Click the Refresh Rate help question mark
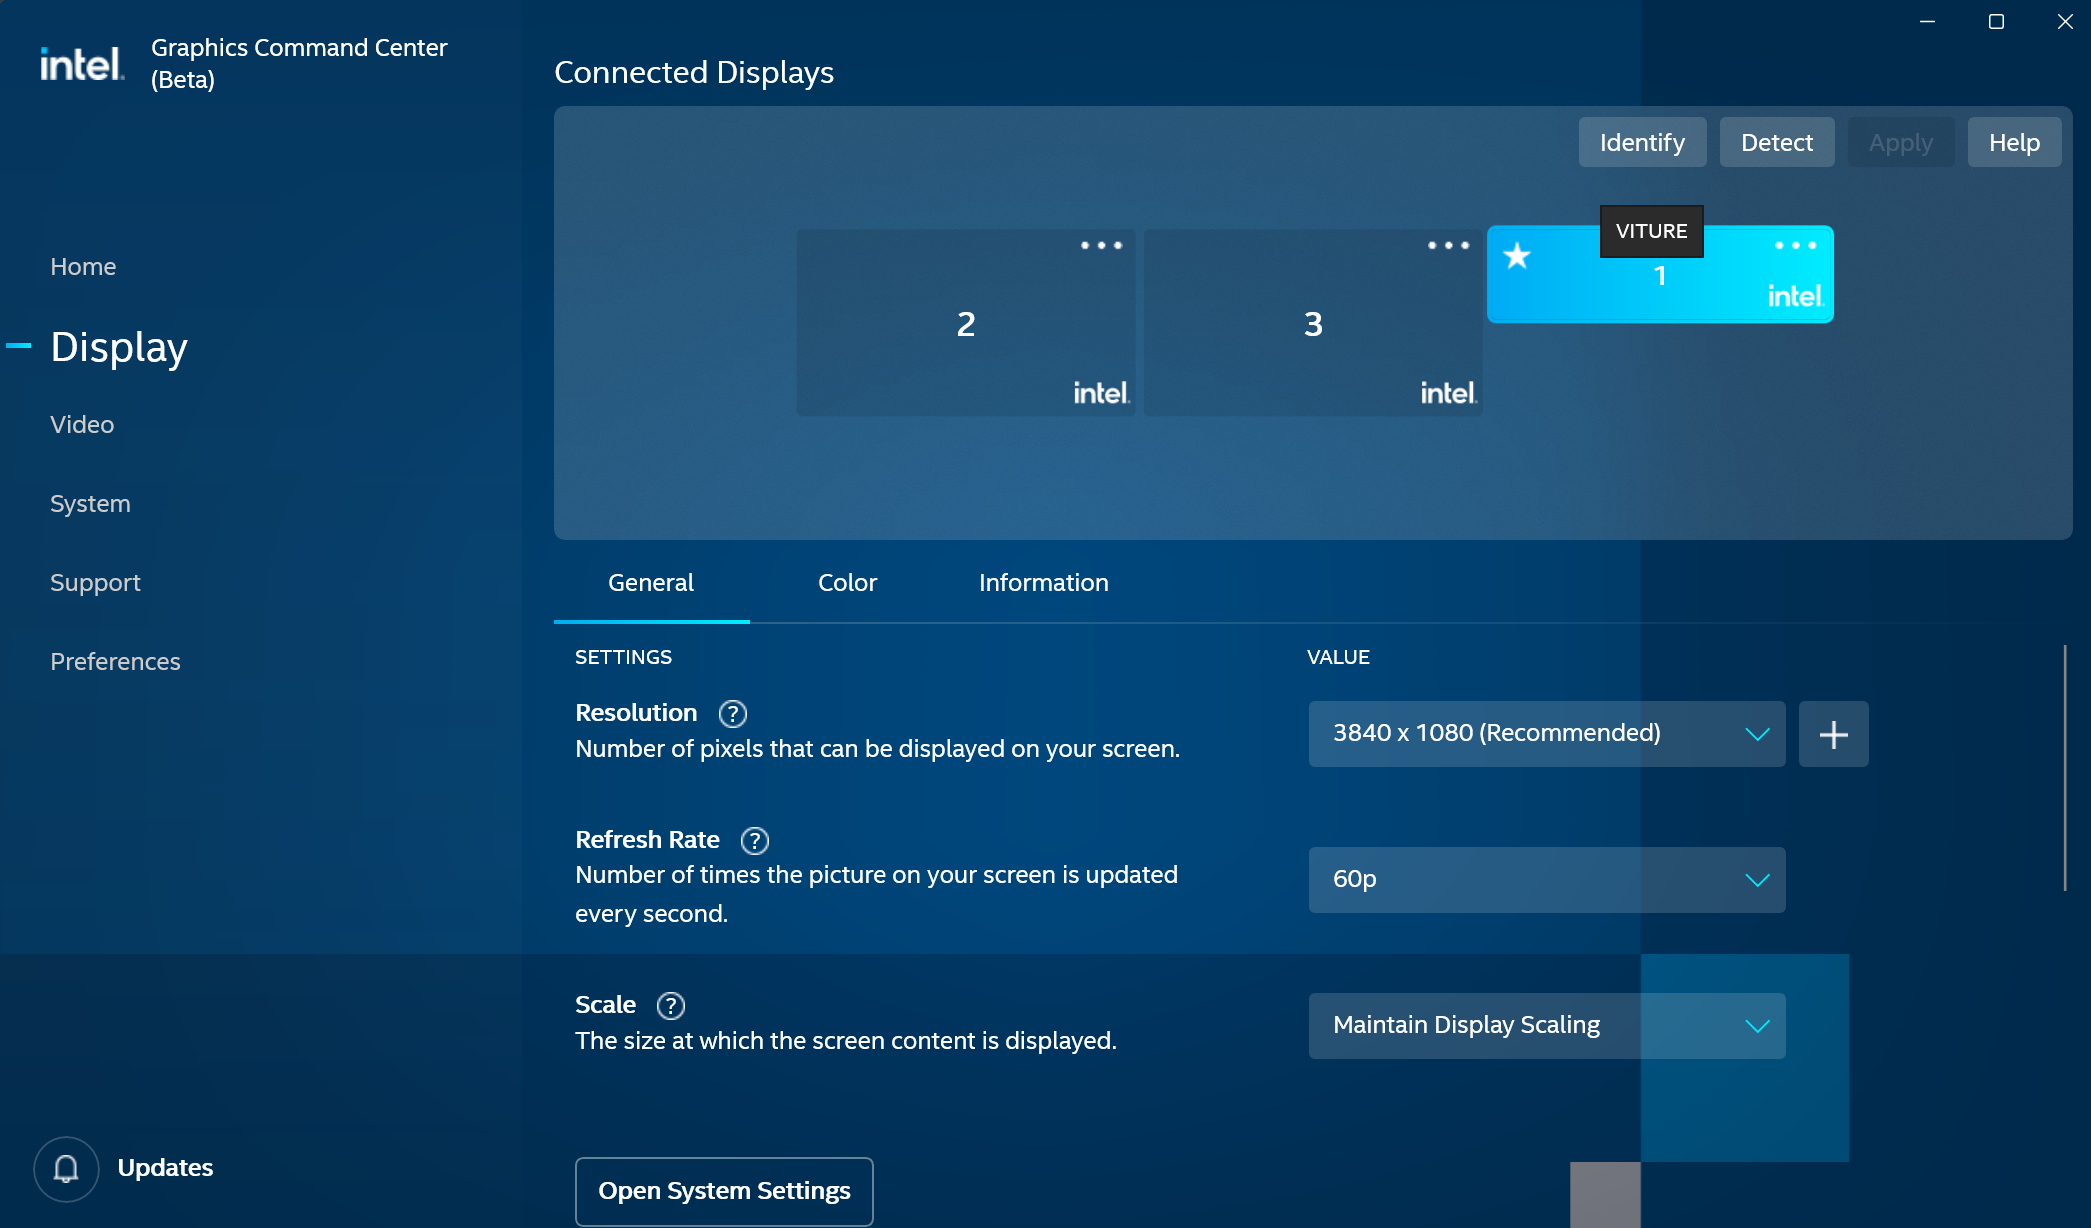The width and height of the screenshot is (2091, 1228). 755,841
